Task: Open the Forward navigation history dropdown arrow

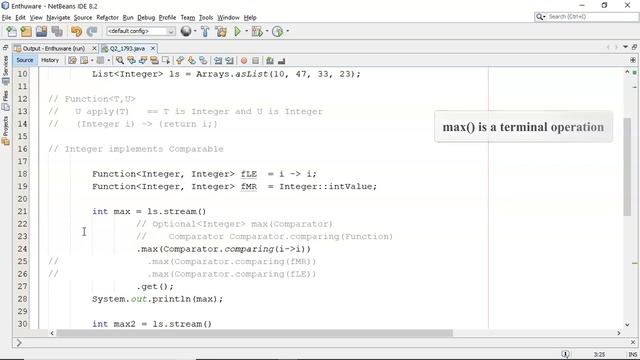Action: pos(109,60)
